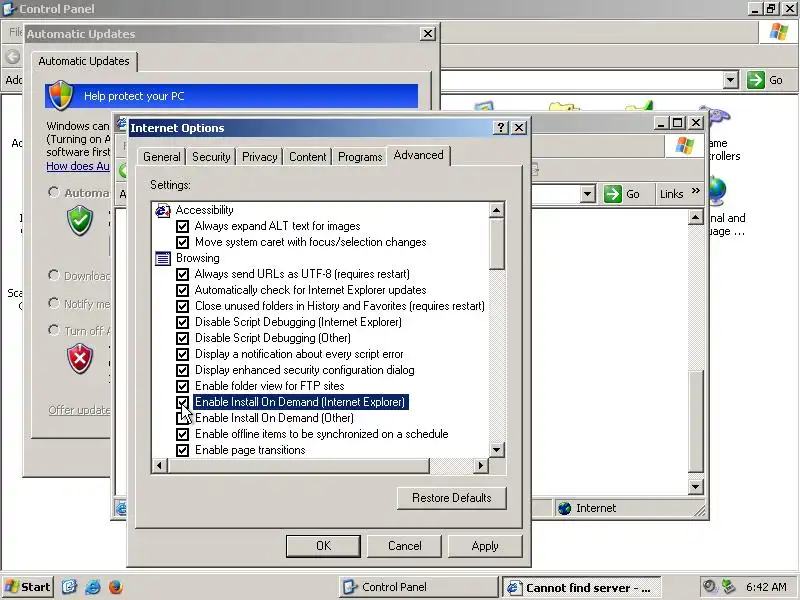The image size is (800, 600).
Task: Click the Control Panel address bar Go arrow
Action: pyautogui.click(x=756, y=80)
